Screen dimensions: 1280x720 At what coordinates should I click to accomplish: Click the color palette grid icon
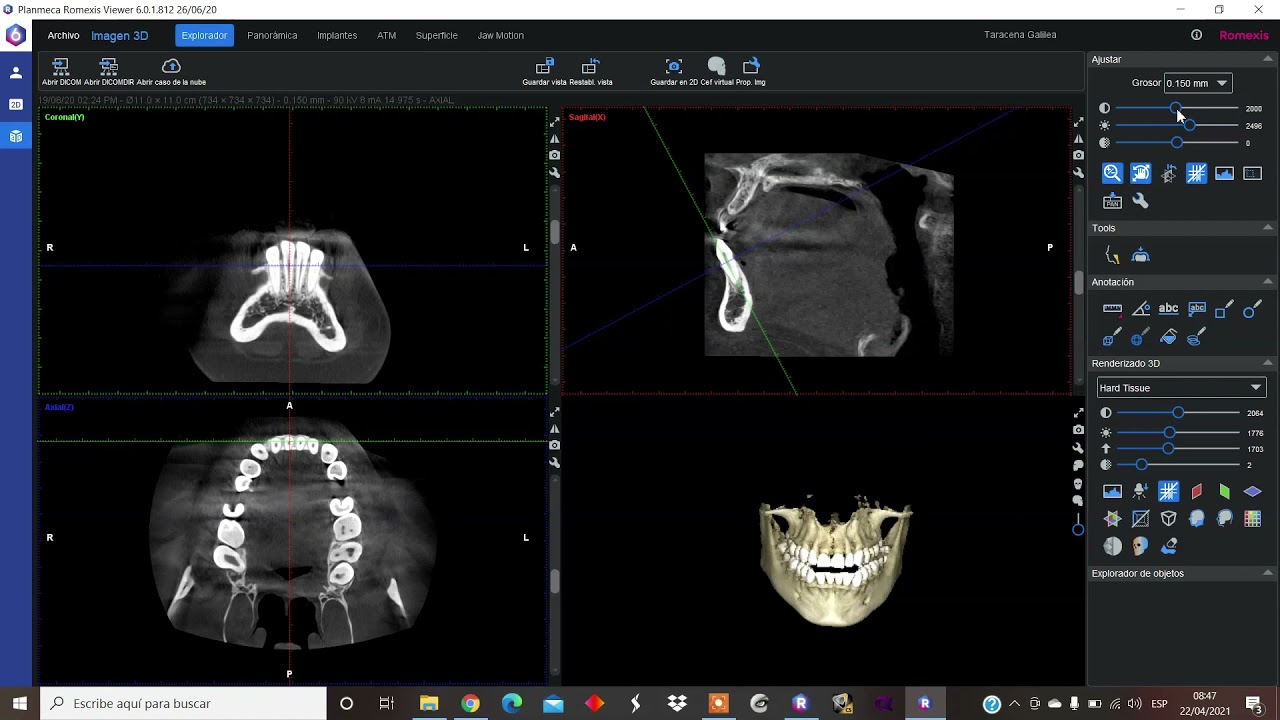pos(1252,519)
